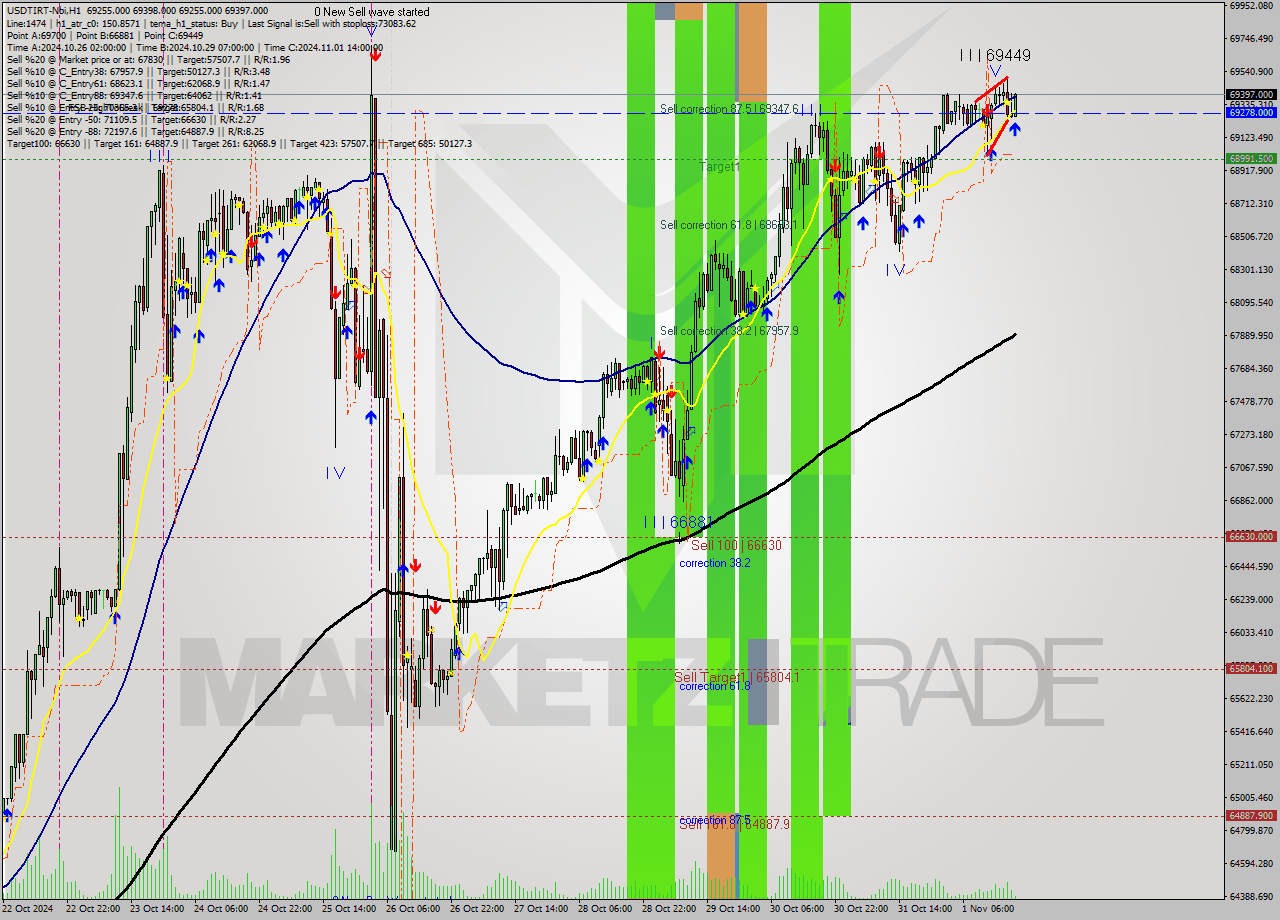Click the red price tag 66630.000

tap(1251, 536)
